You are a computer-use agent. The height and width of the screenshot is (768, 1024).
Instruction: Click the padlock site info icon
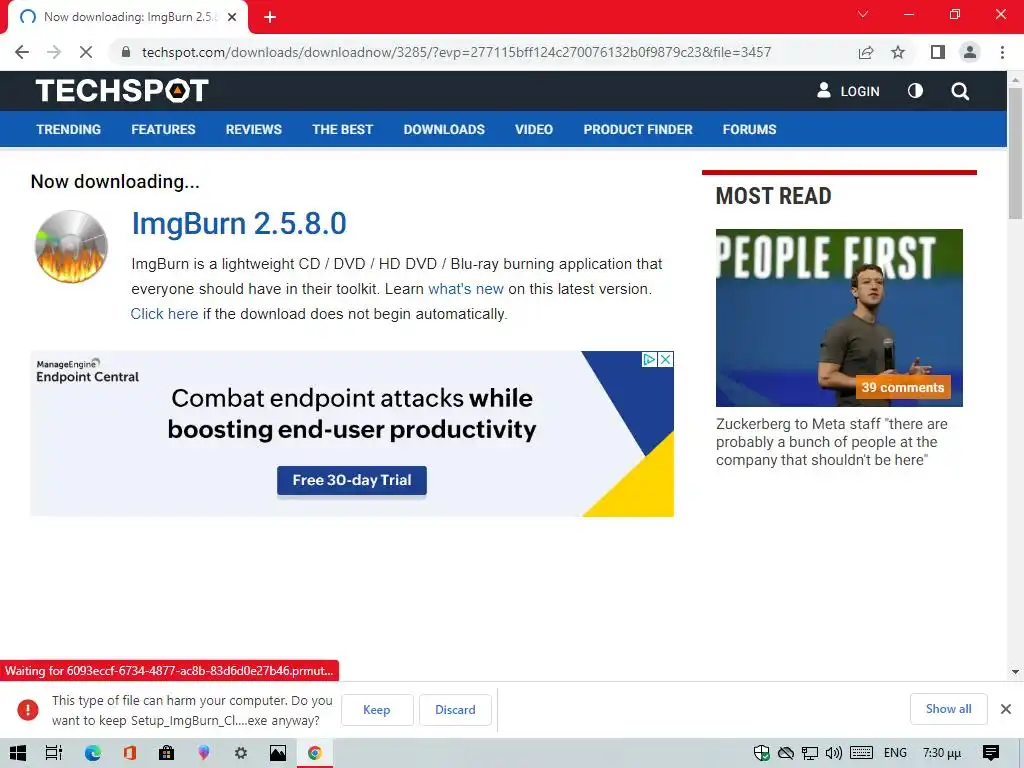(126, 52)
